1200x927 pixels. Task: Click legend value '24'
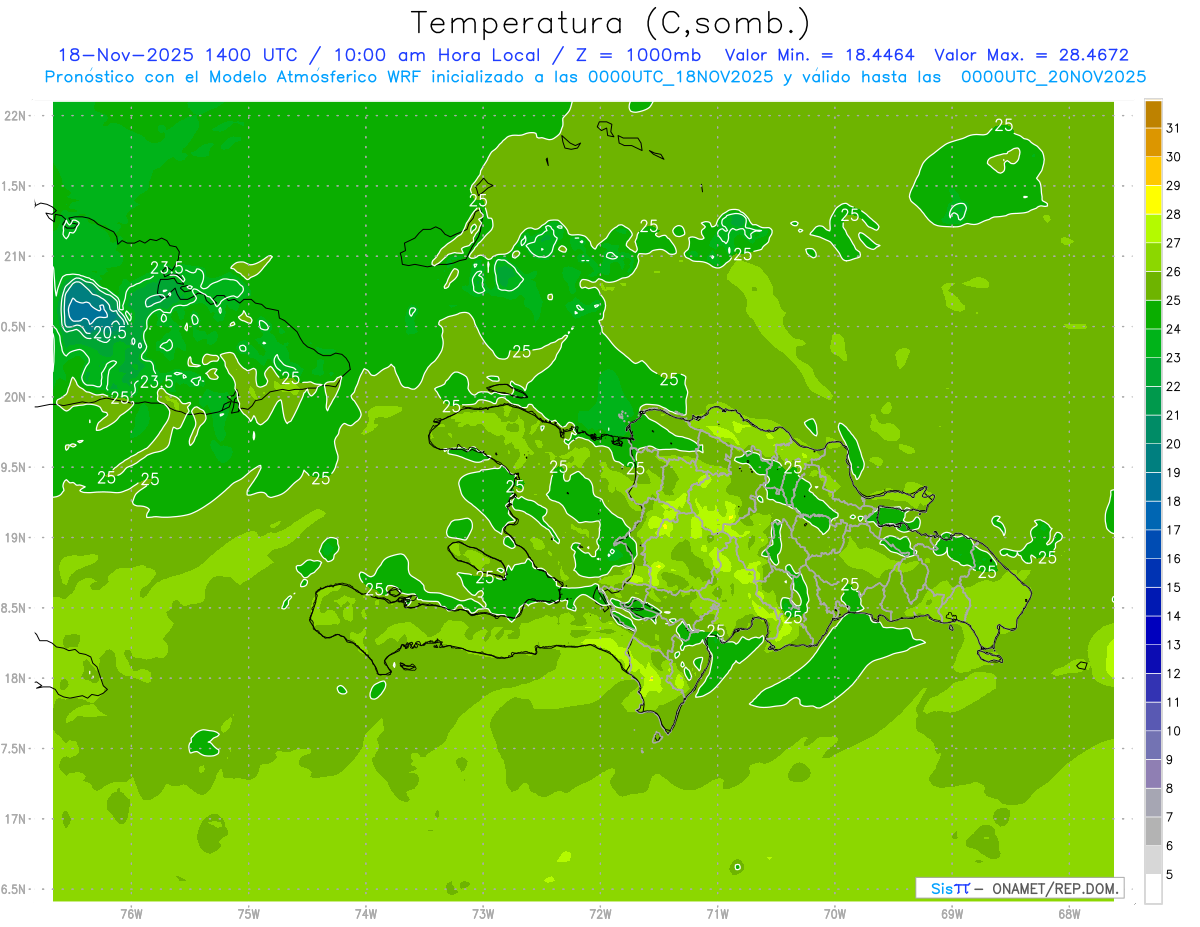(1174, 329)
